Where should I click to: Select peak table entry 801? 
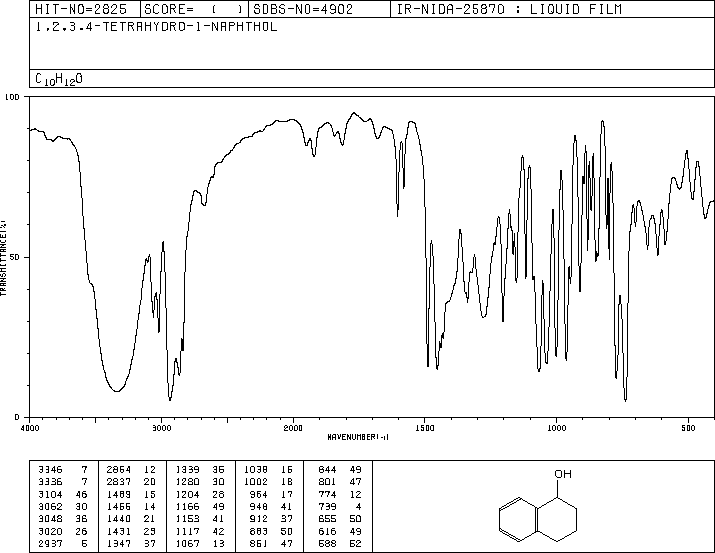(327, 481)
